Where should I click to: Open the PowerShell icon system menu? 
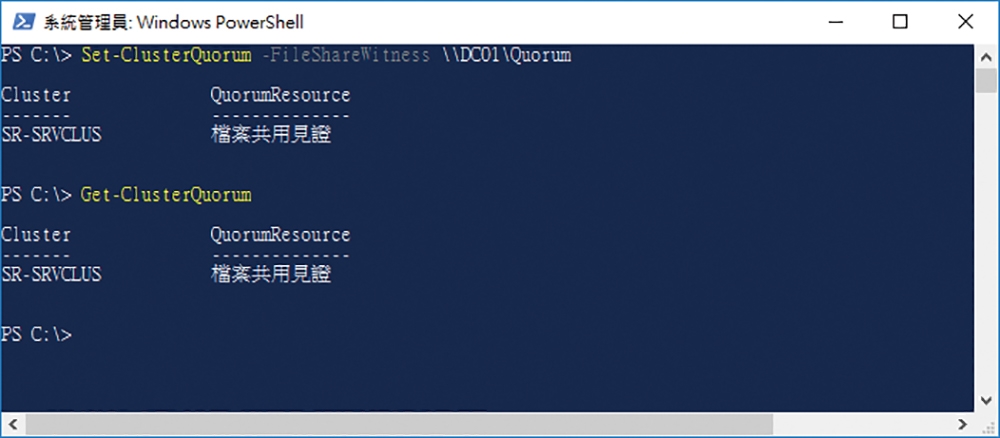point(23,22)
